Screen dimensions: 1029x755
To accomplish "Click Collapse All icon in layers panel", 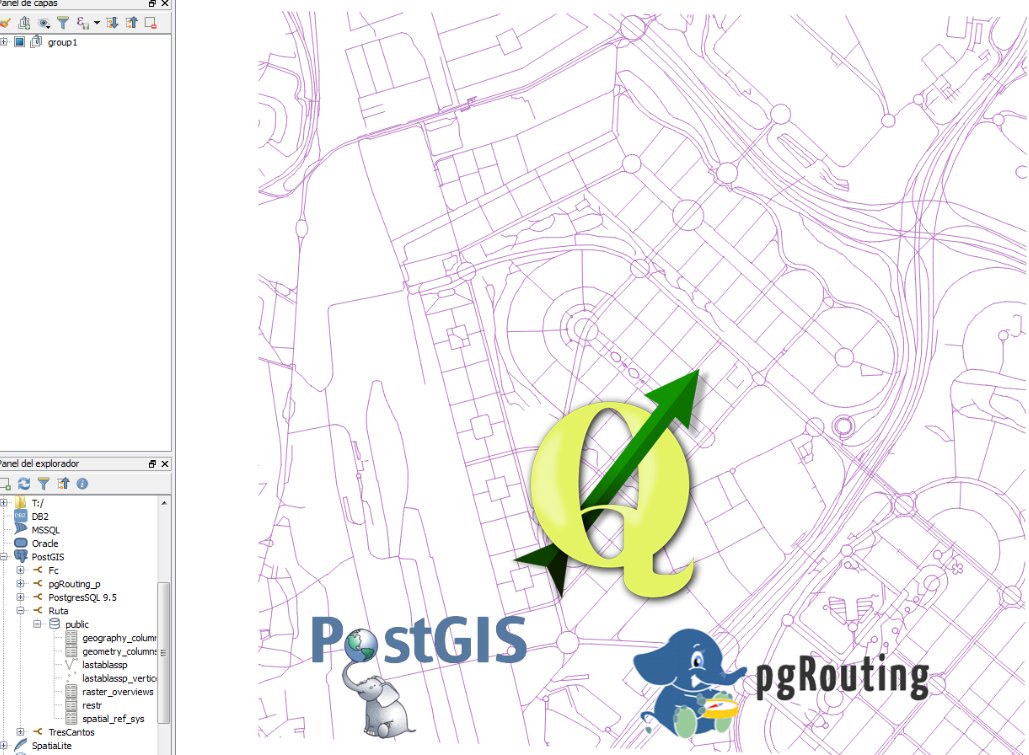I will 131,23.
